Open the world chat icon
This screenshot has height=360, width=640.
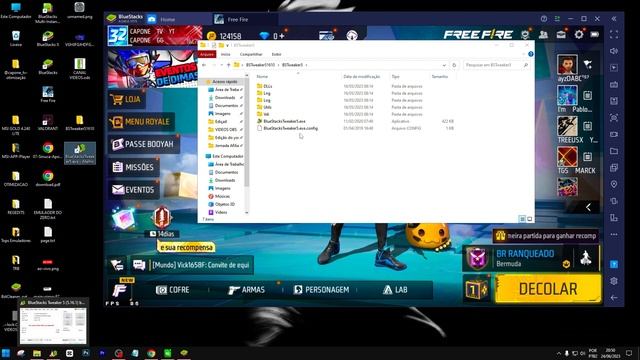click(139, 265)
